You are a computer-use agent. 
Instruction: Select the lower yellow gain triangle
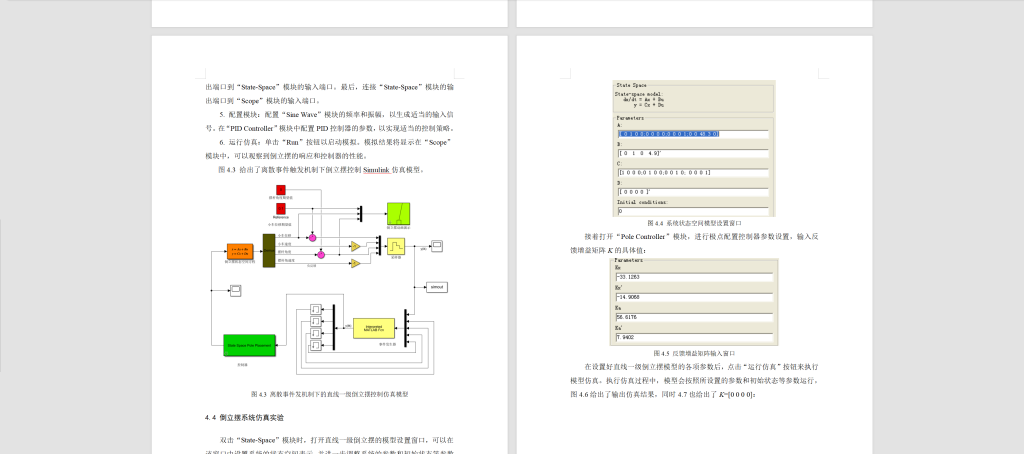point(355,263)
